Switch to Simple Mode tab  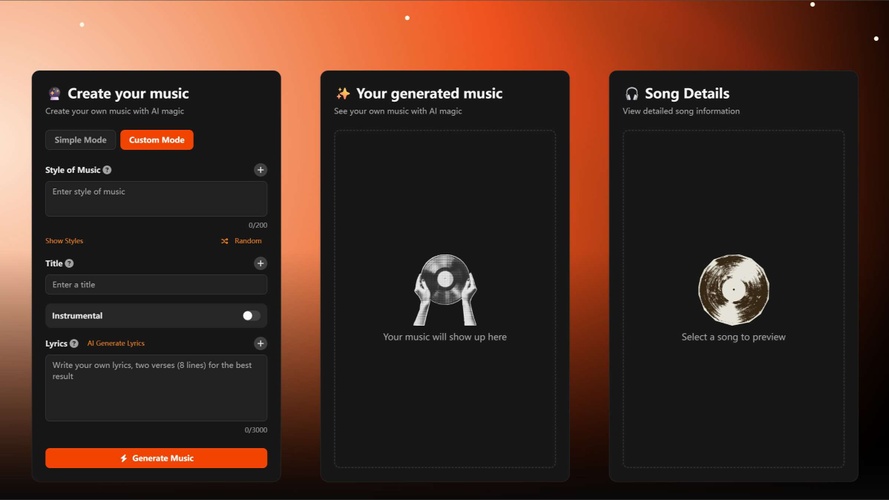[x=81, y=139]
